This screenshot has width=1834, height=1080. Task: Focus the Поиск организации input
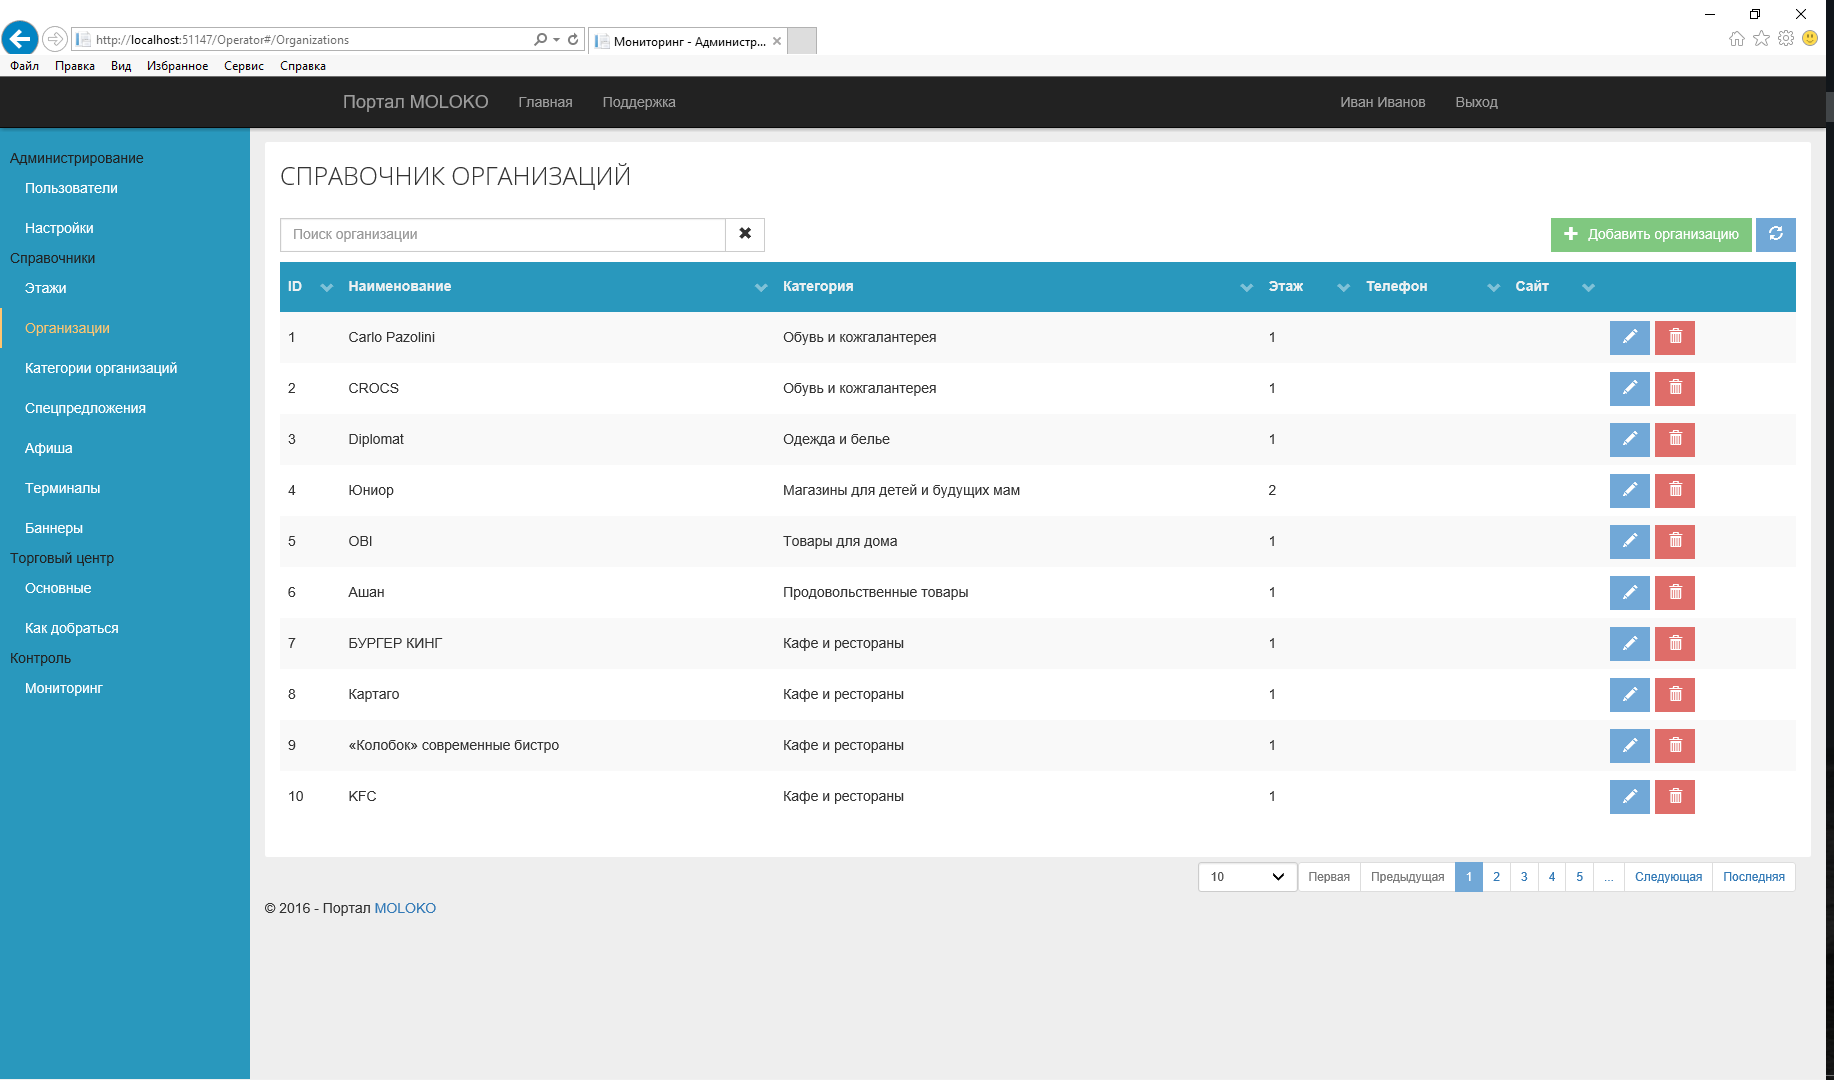[502, 234]
